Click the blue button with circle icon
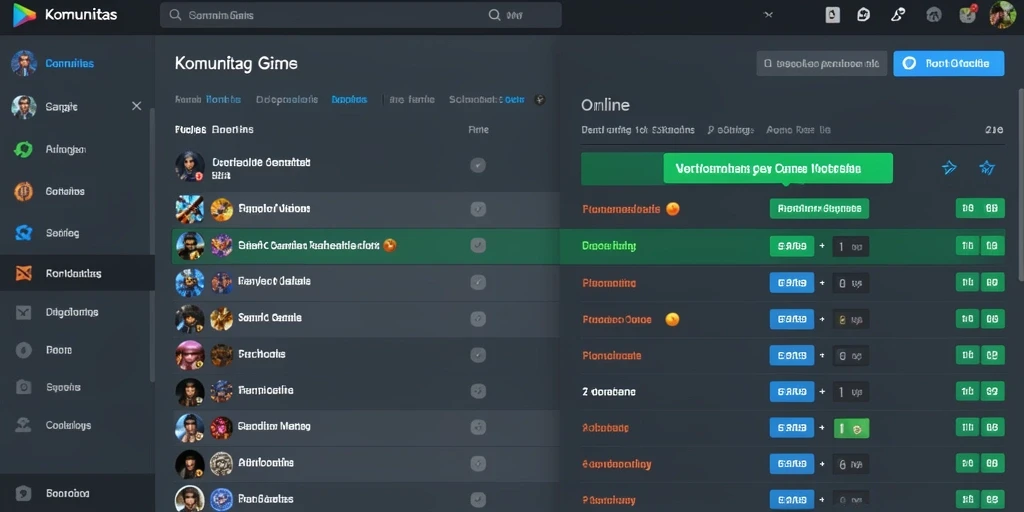1024x512 pixels. tap(948, 63)
